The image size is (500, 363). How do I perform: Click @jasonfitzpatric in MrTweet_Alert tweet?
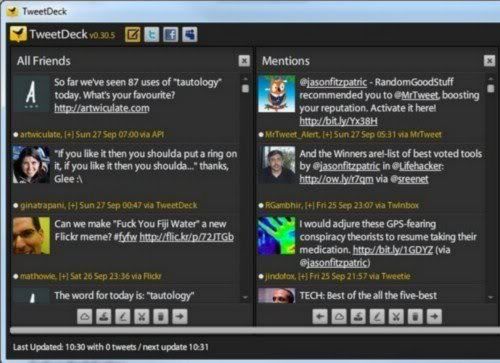(x=333, y=82)
